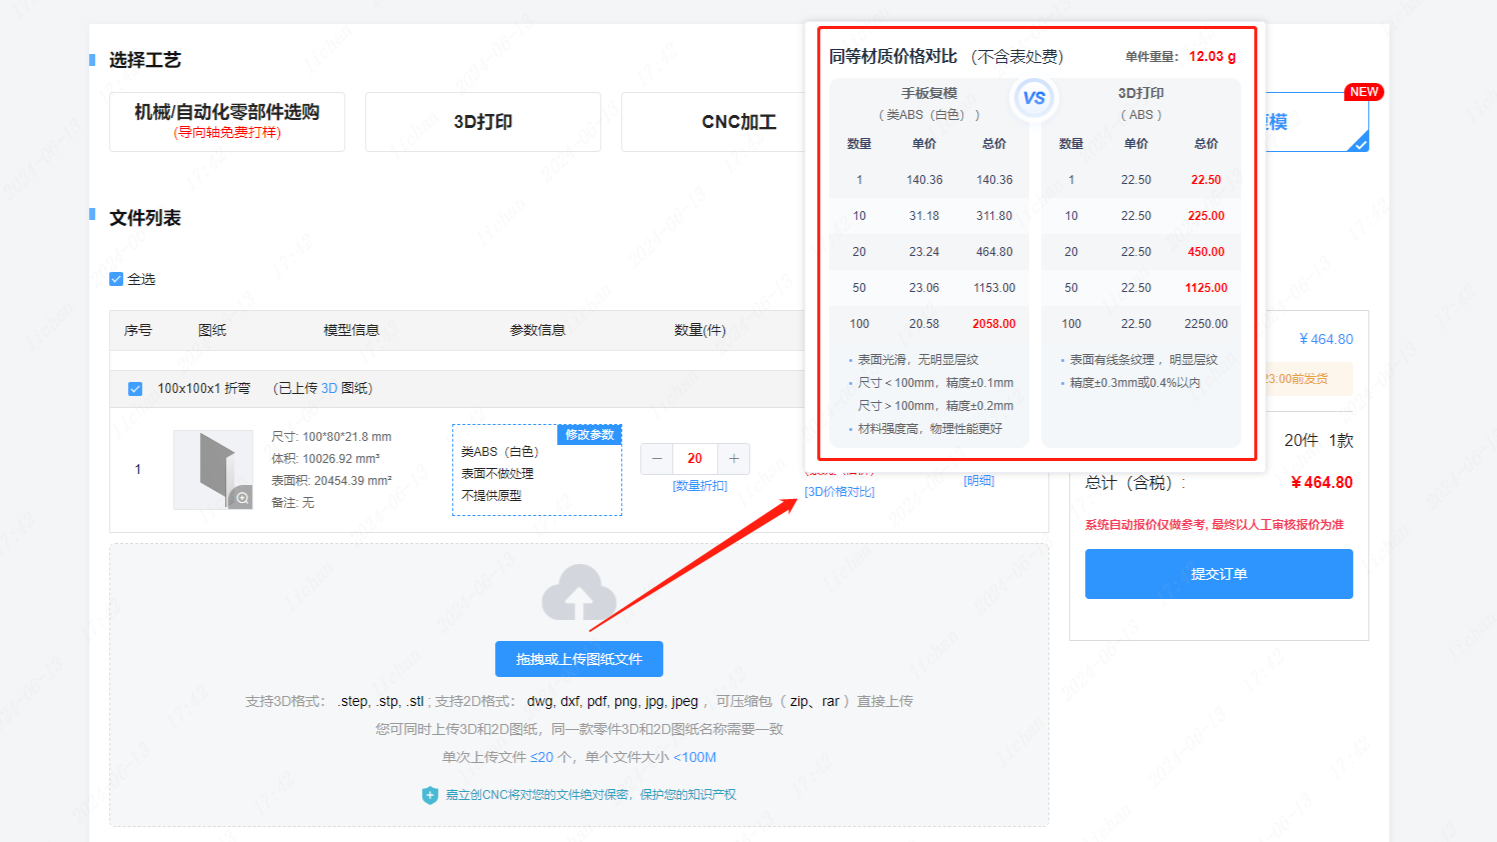The image size is (1497, 842).
Task: Click the plus quantity button
Action: tap(734, 459)
